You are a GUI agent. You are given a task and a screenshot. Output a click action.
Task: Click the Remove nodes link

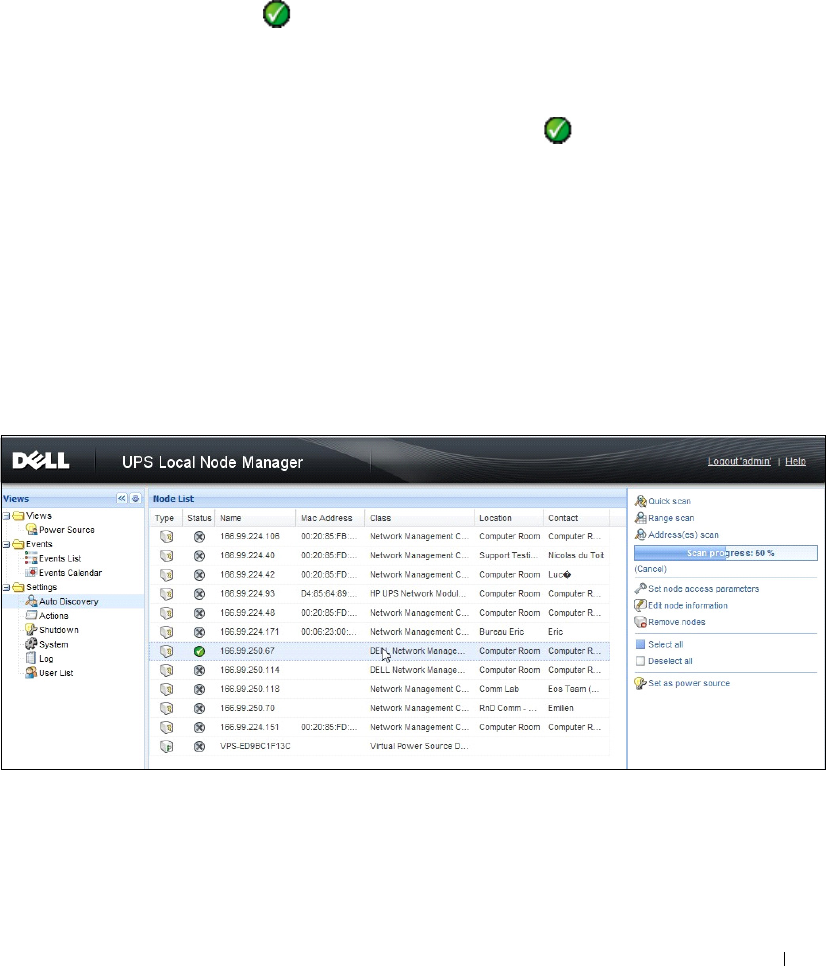[676, 622]
